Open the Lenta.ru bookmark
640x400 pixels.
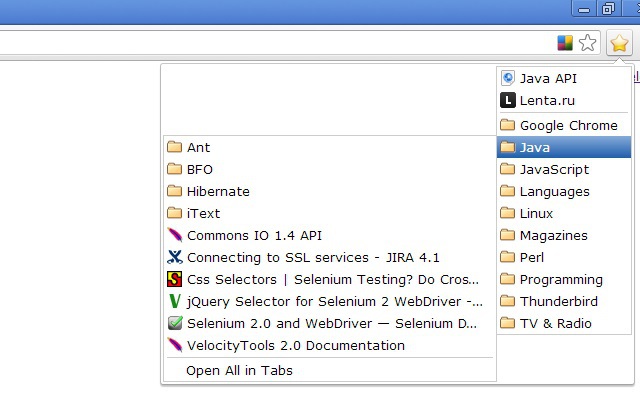[x=546, y=100]
